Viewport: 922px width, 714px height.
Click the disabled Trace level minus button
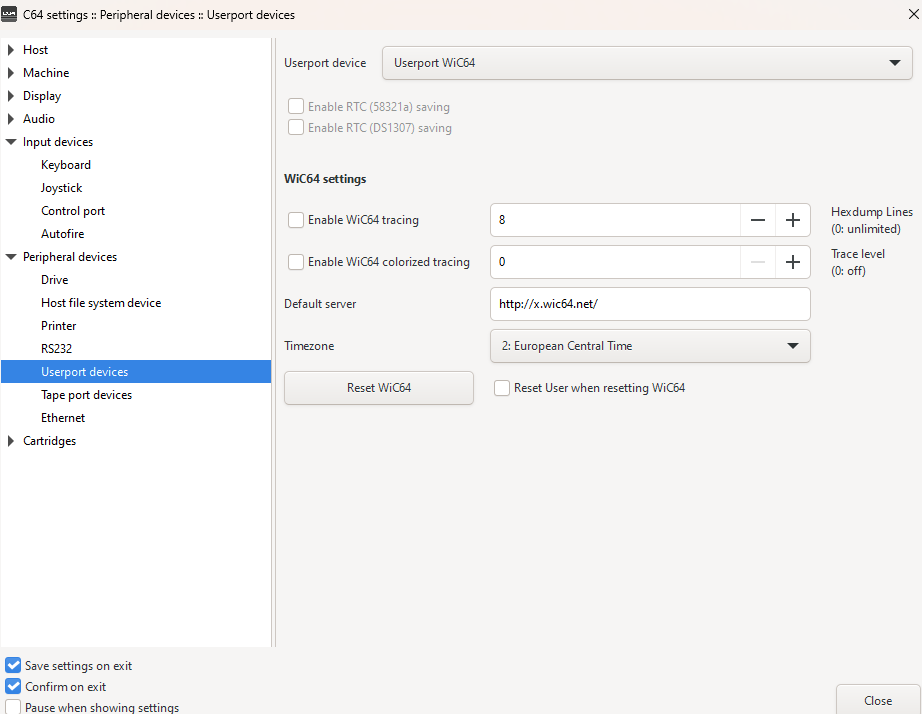click(x=758, y=262)
